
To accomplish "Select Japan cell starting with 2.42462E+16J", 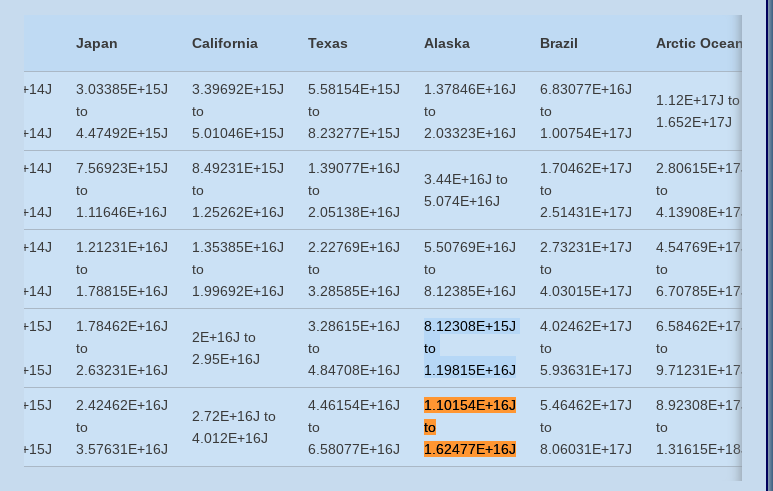I will [x=122, y=427].
